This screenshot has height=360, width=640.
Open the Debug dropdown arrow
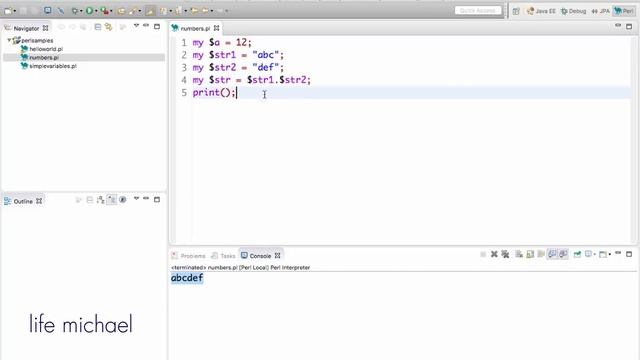coord(81,11)
